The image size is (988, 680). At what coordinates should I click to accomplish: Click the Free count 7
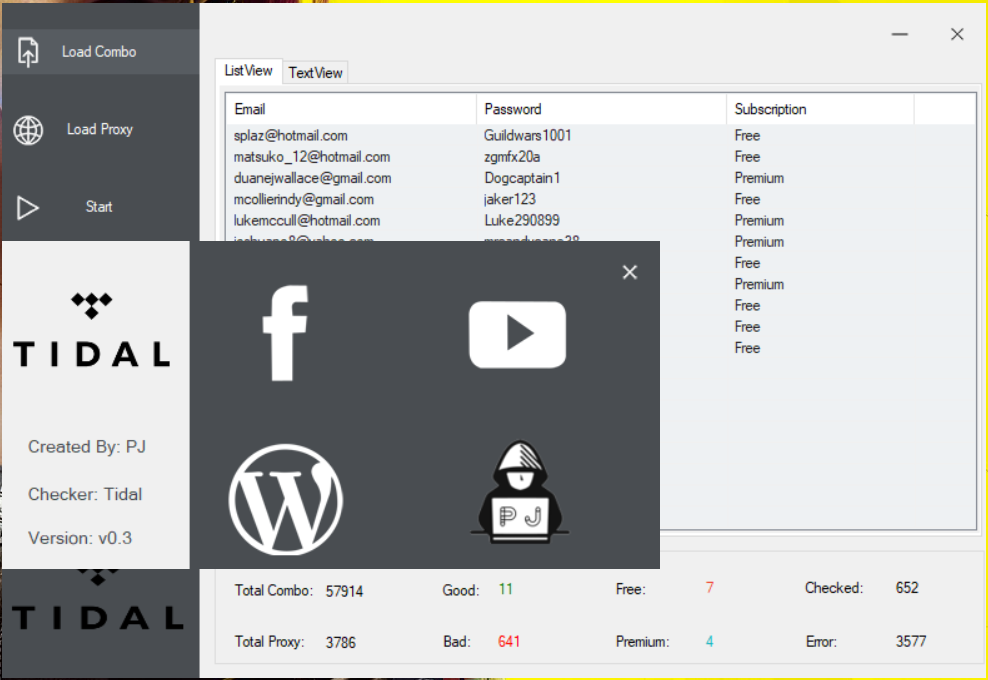(x=709, y=588)
